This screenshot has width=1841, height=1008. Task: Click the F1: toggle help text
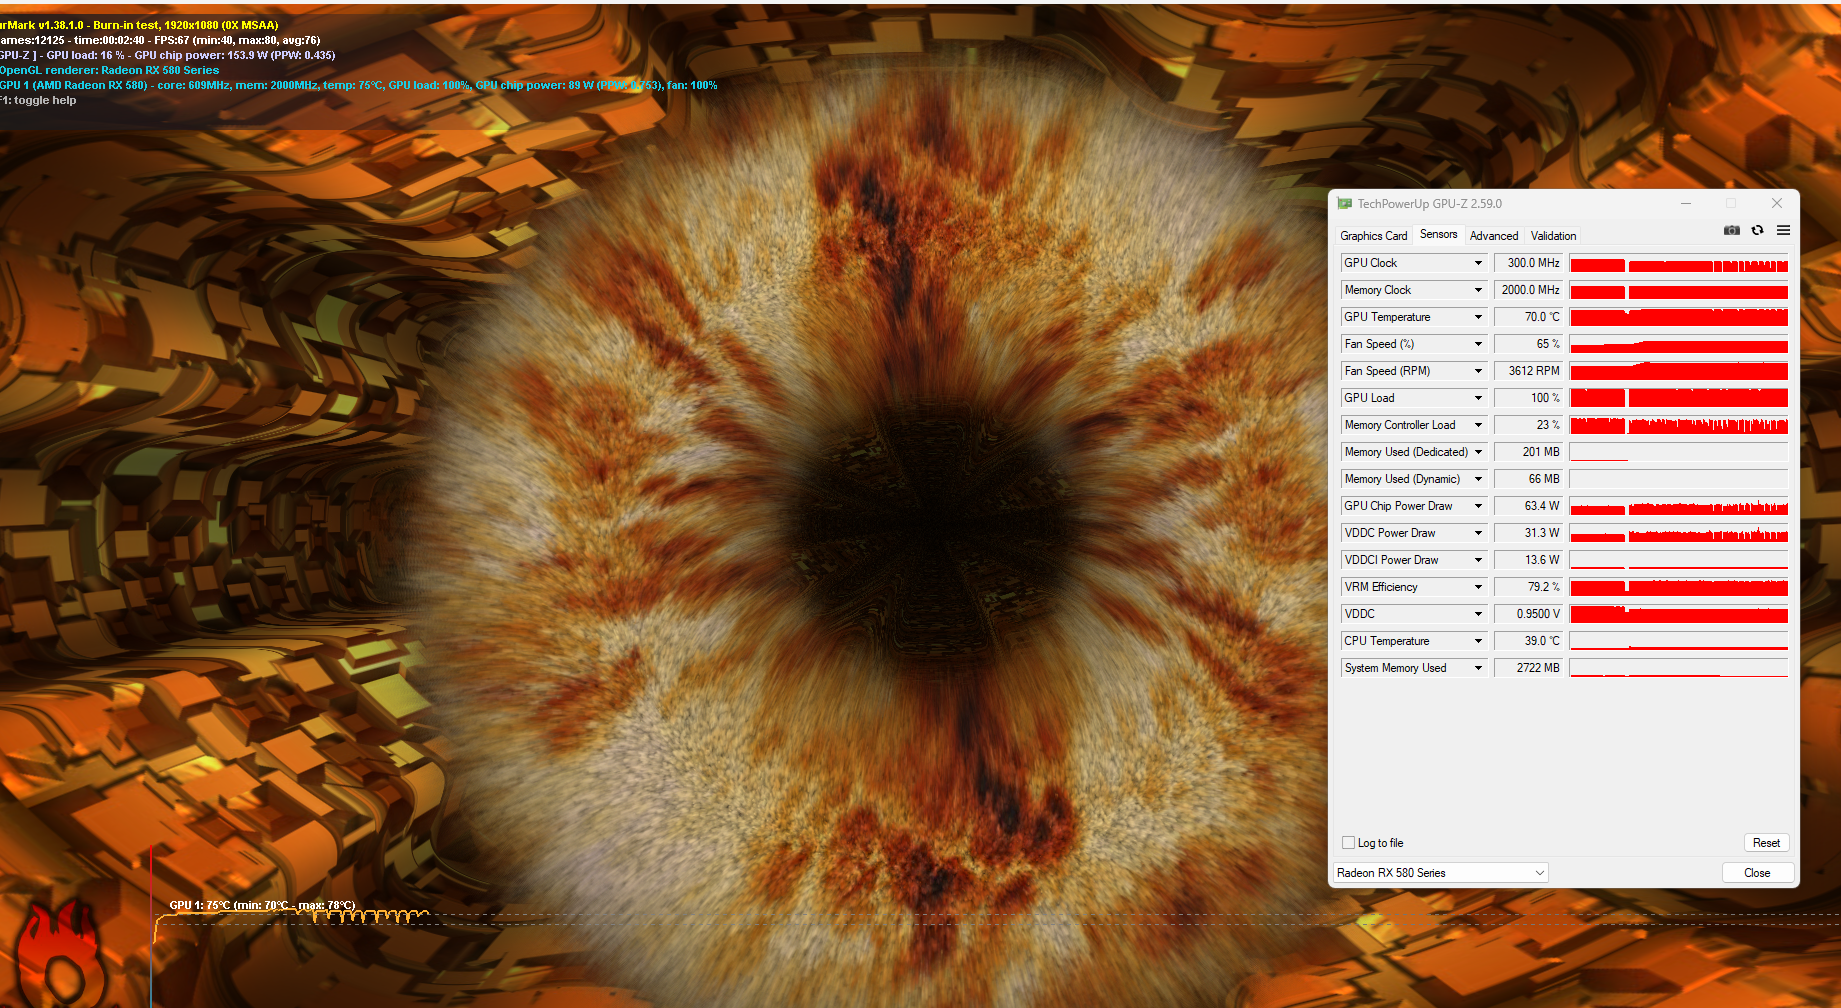pos(38,100)
